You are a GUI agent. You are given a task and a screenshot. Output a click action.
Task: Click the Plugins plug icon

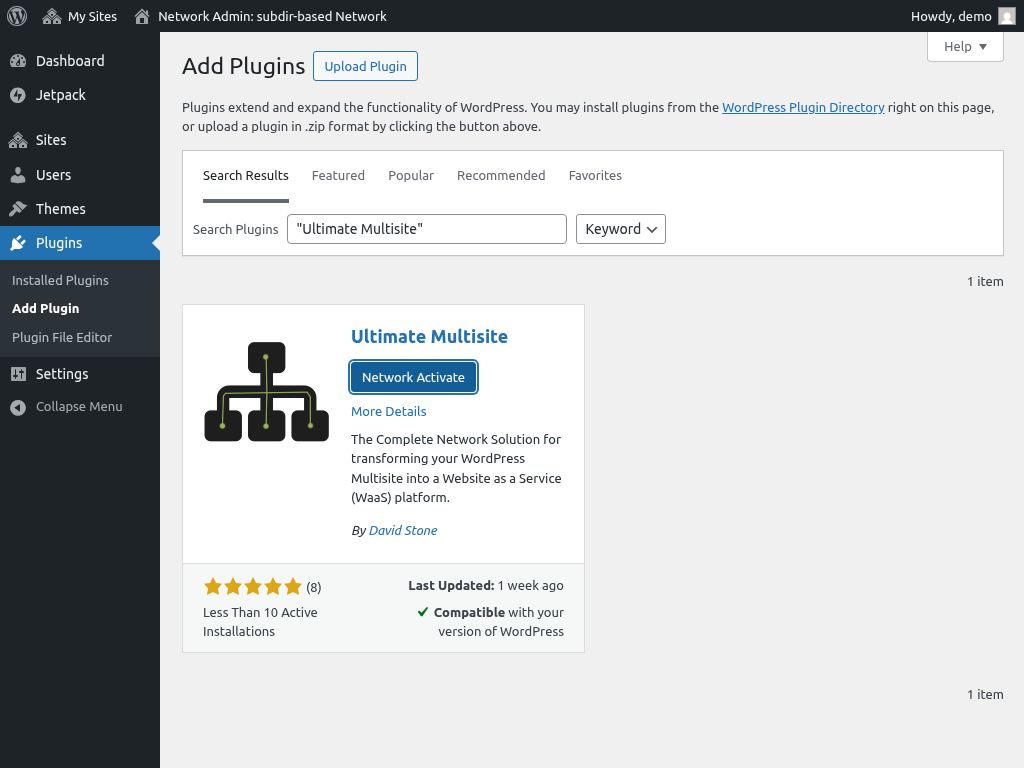coord(18,243)
